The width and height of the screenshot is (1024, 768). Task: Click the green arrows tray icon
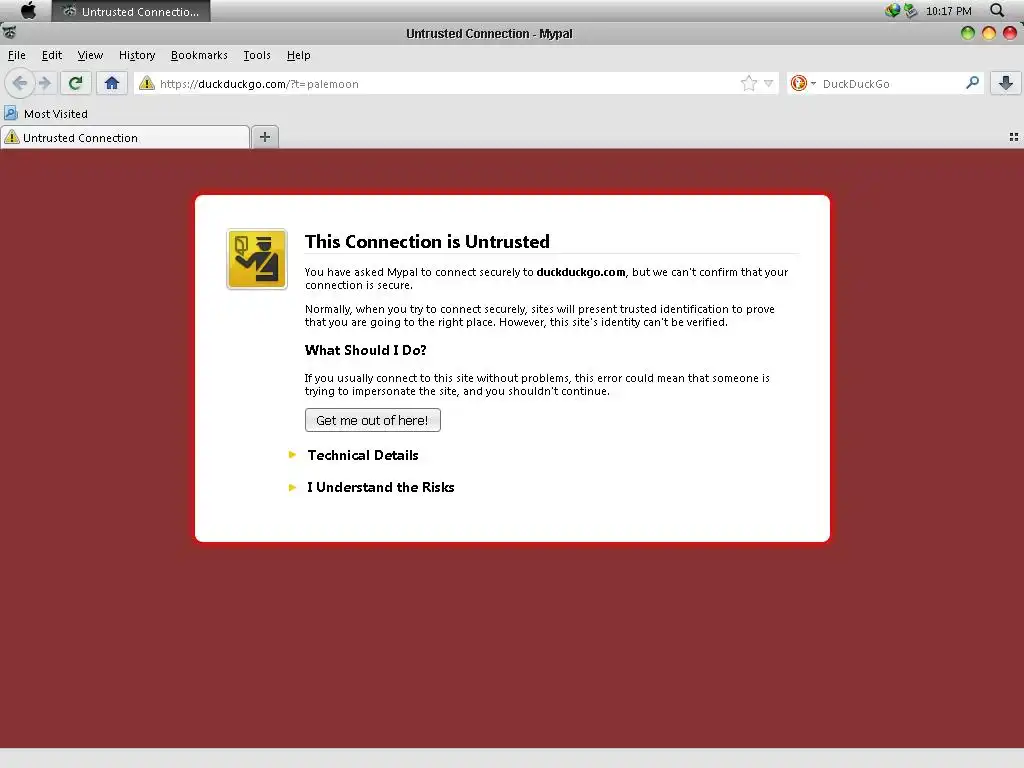(910, 10)
